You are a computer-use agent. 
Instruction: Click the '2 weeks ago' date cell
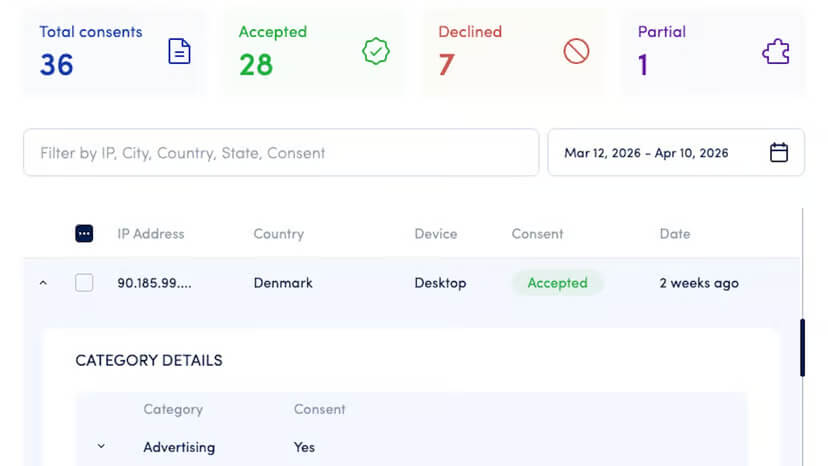point(699,283)
